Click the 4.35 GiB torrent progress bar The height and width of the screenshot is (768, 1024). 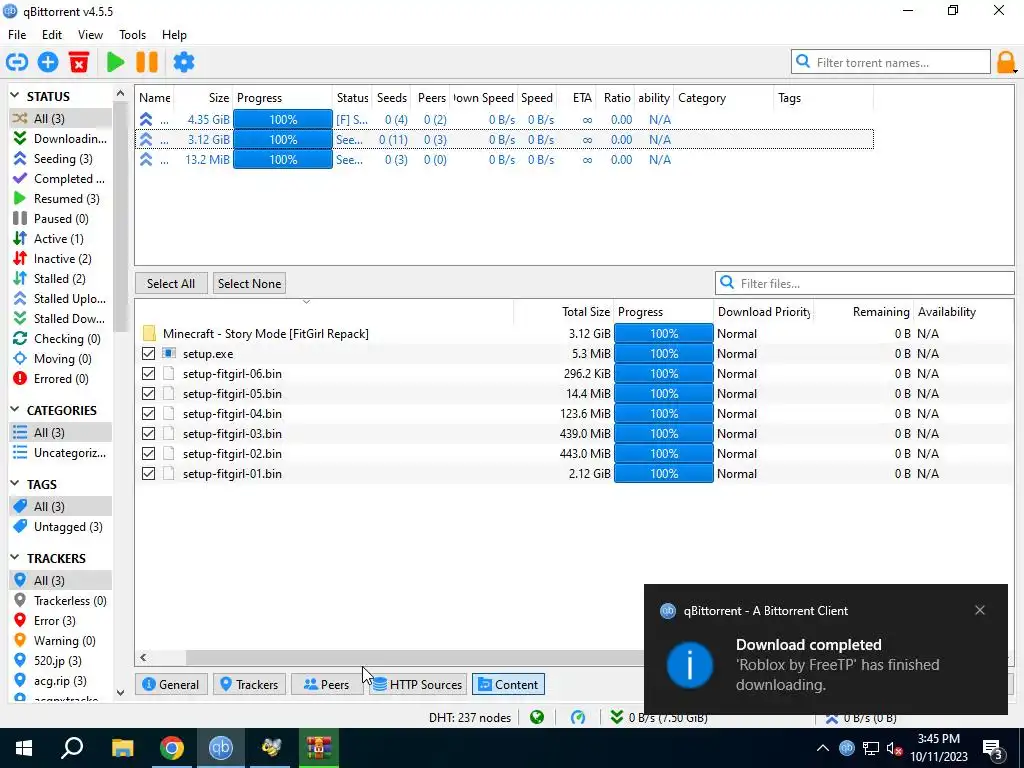click(283, 120)
